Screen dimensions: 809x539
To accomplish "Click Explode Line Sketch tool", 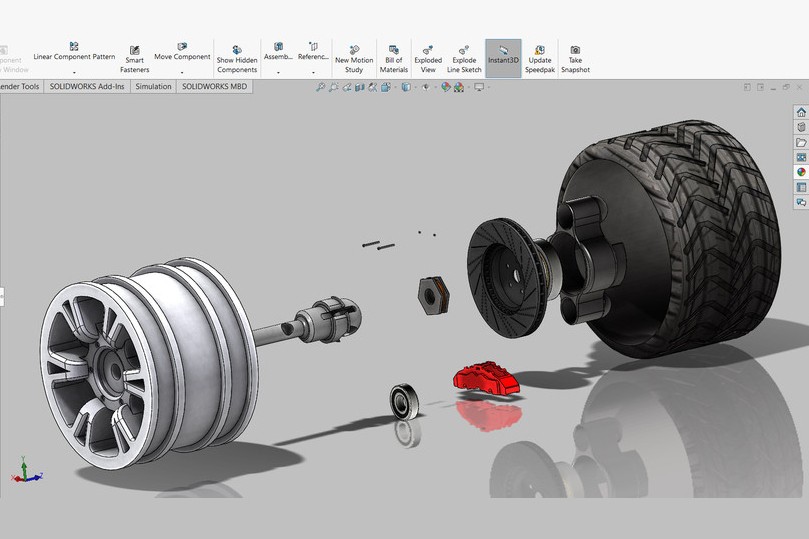I will click(x=464, y=59).
